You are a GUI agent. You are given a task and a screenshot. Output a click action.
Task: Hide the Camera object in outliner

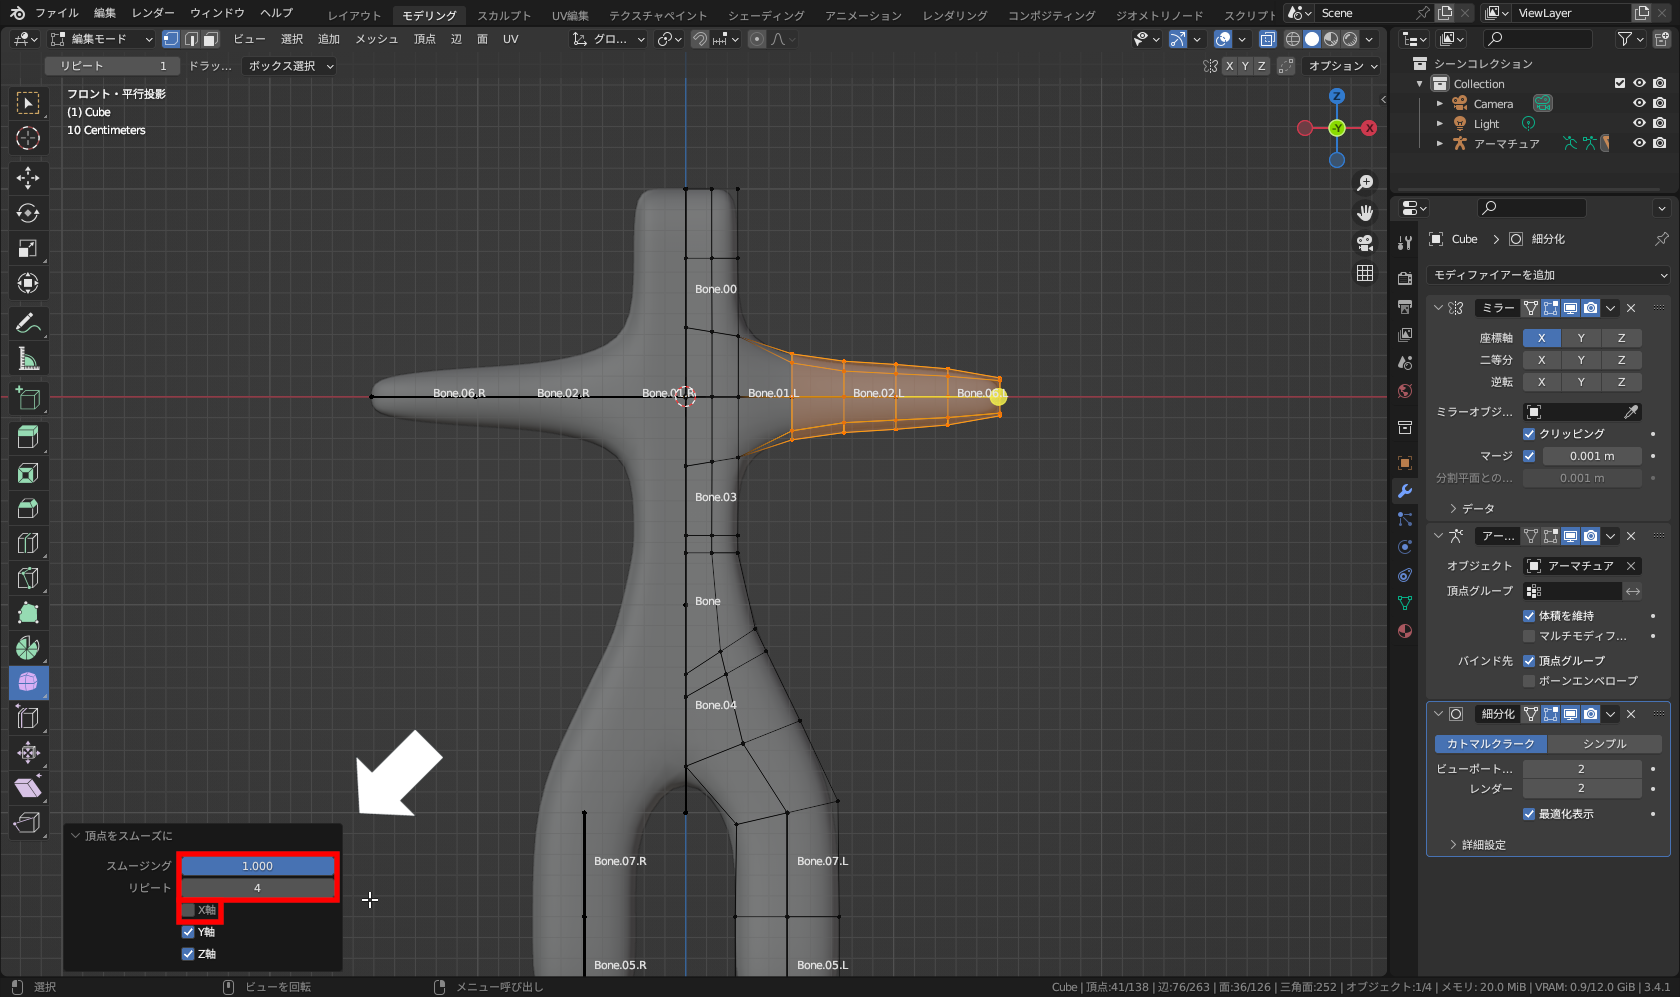coord(1639,103)
